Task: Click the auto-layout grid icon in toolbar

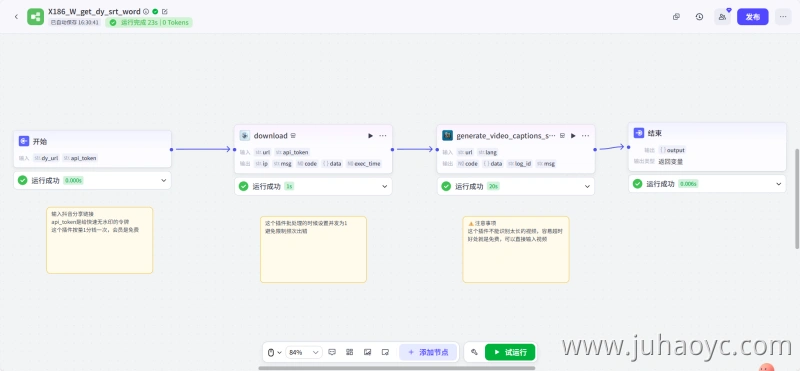Action: tap(349, 352)
